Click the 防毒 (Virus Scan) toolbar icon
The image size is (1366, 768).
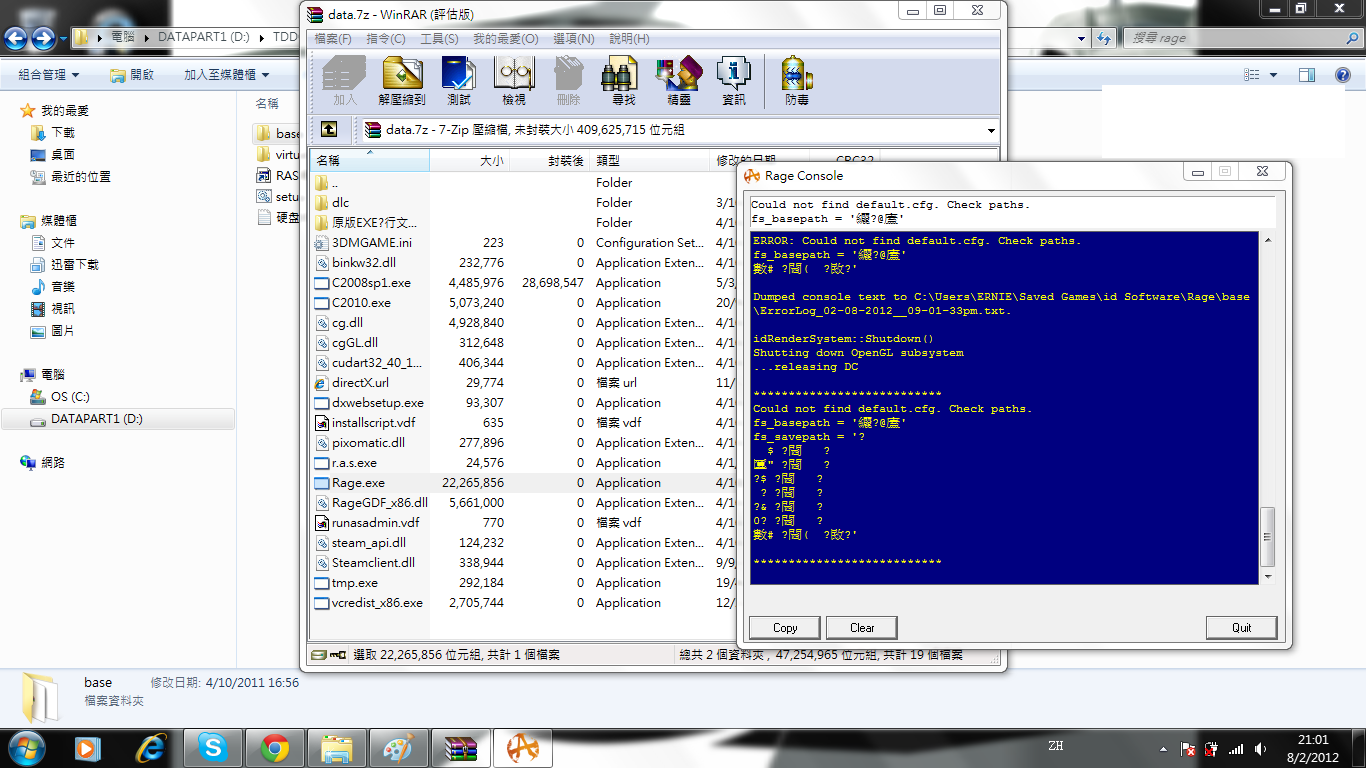point(797,81)
